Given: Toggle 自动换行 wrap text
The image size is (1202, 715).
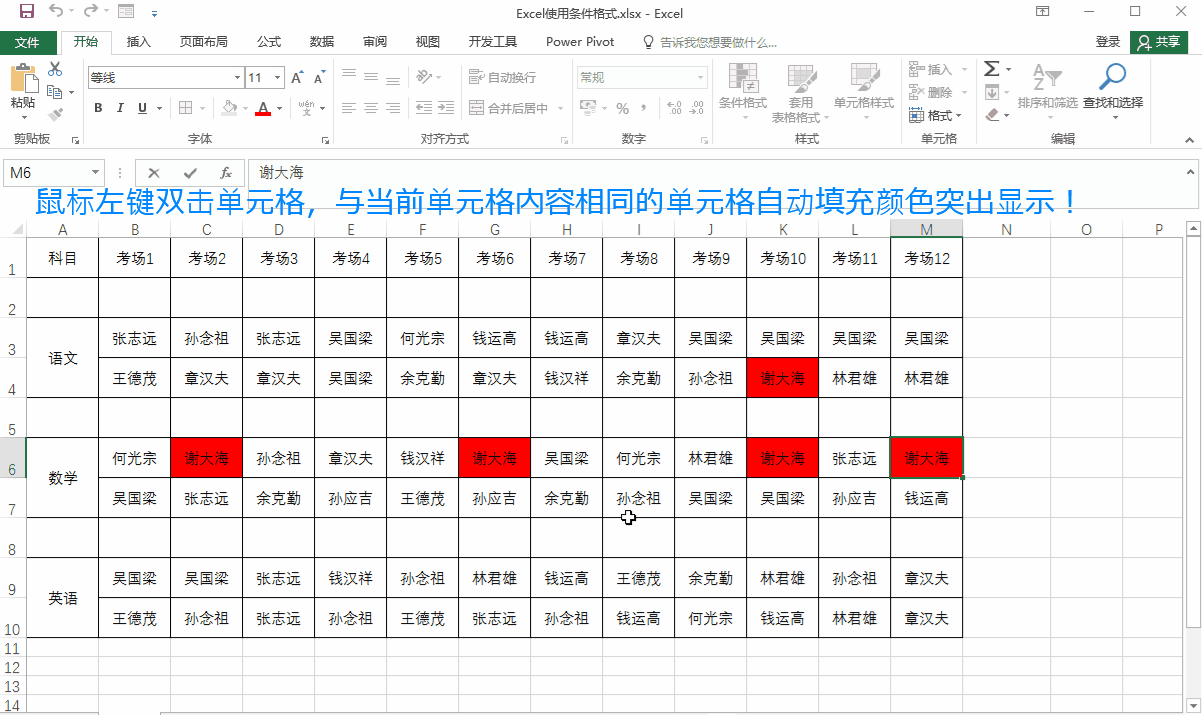Looking at the screenshot, I should 502,77.
